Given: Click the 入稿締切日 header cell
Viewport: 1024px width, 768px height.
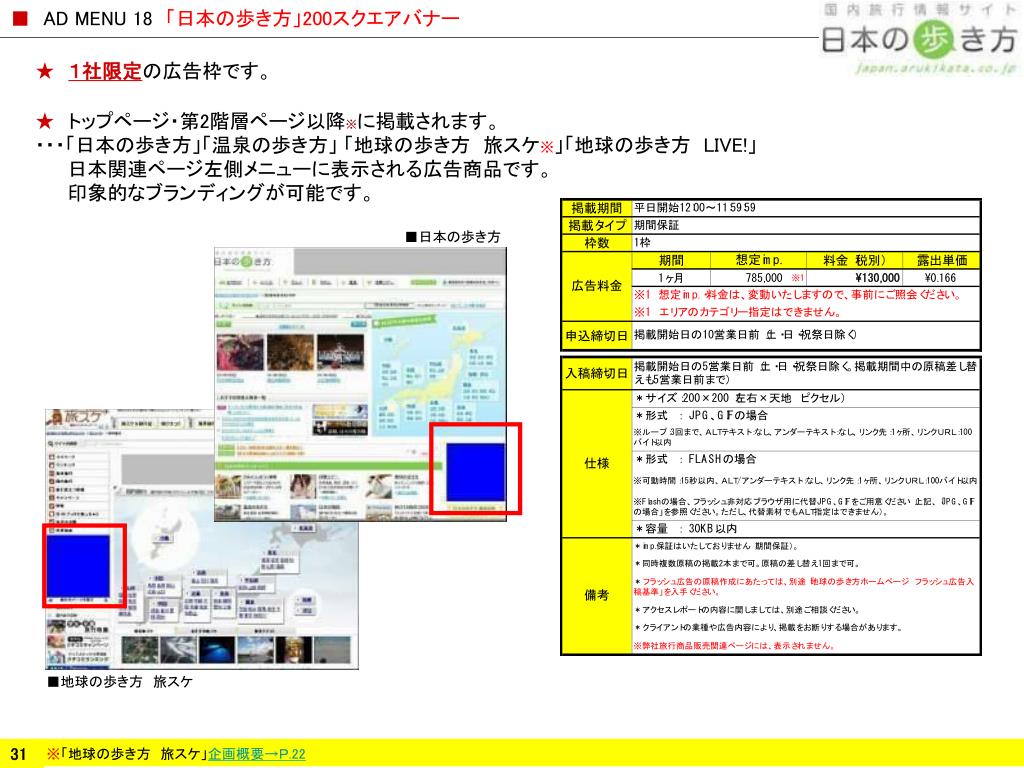Looking at the screenshot, I should pyautogui.click(x=596, y=374).
